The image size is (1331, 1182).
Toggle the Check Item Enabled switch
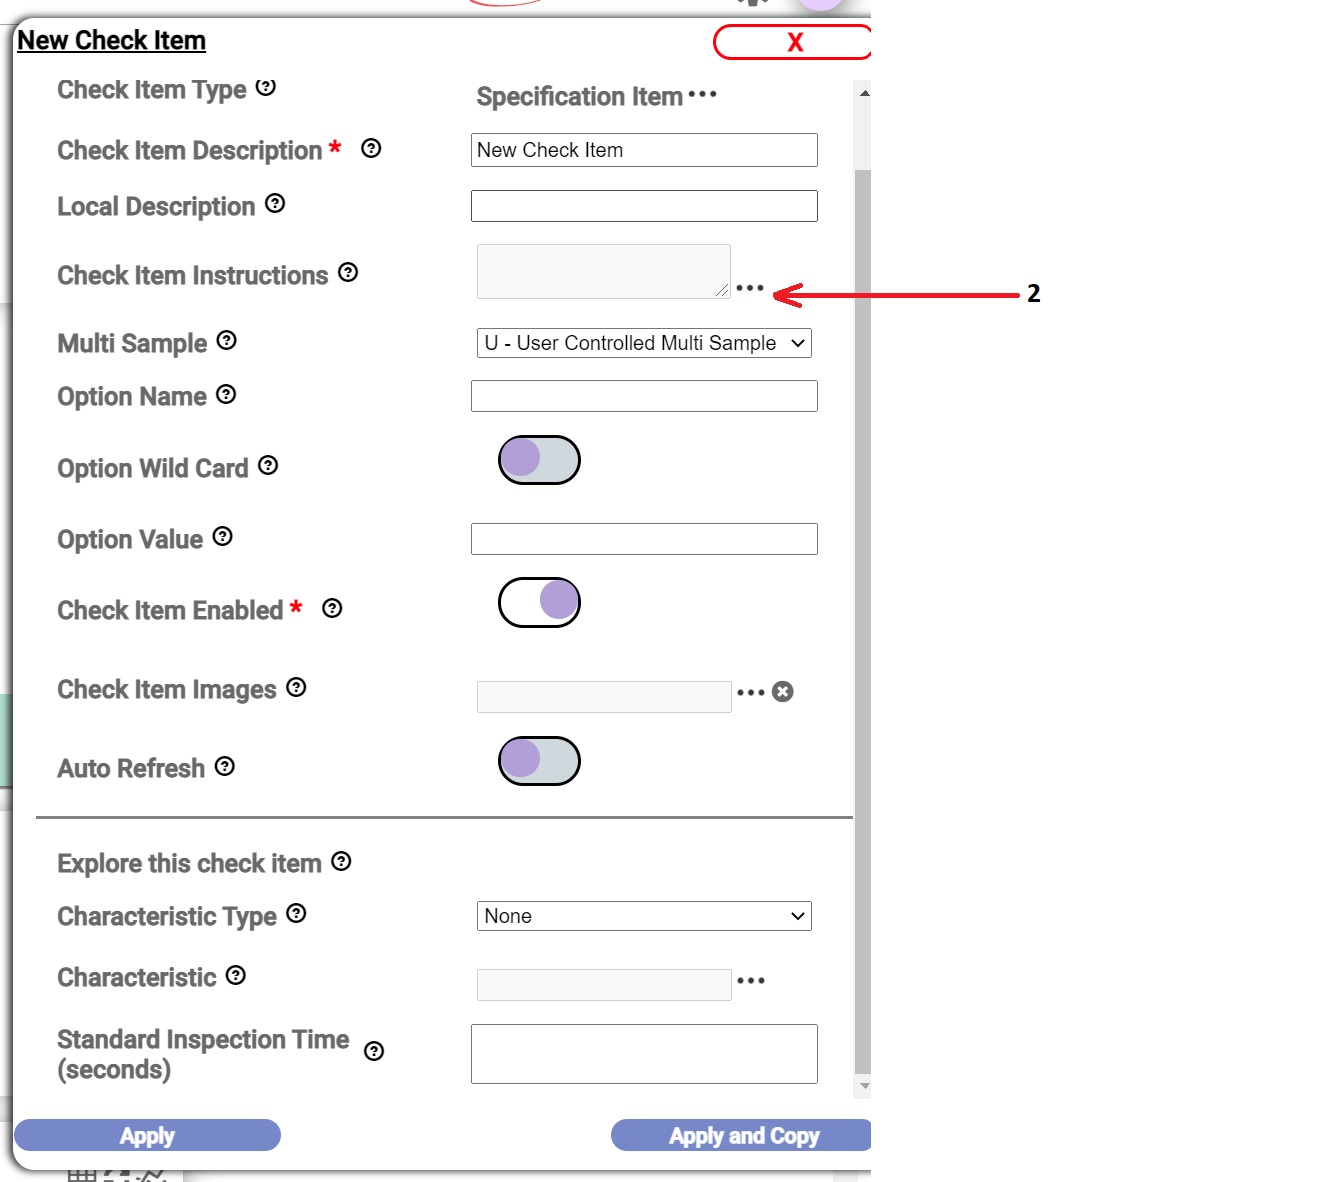[539, 602]
